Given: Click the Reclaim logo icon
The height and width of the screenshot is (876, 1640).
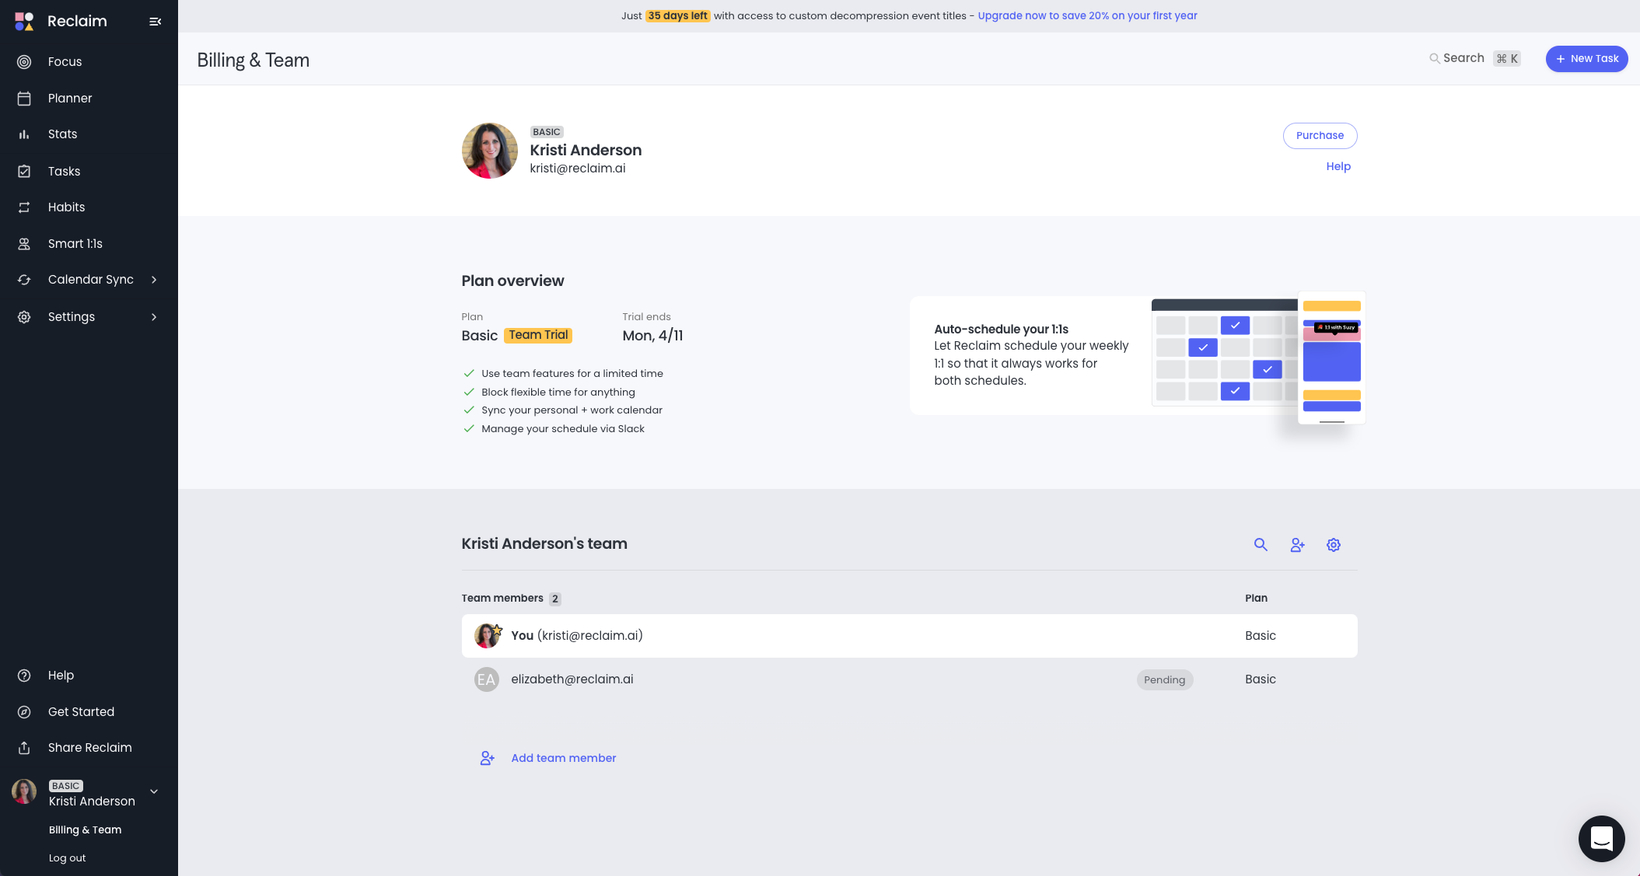Looking at the screenshot, I should coord(24,21).
